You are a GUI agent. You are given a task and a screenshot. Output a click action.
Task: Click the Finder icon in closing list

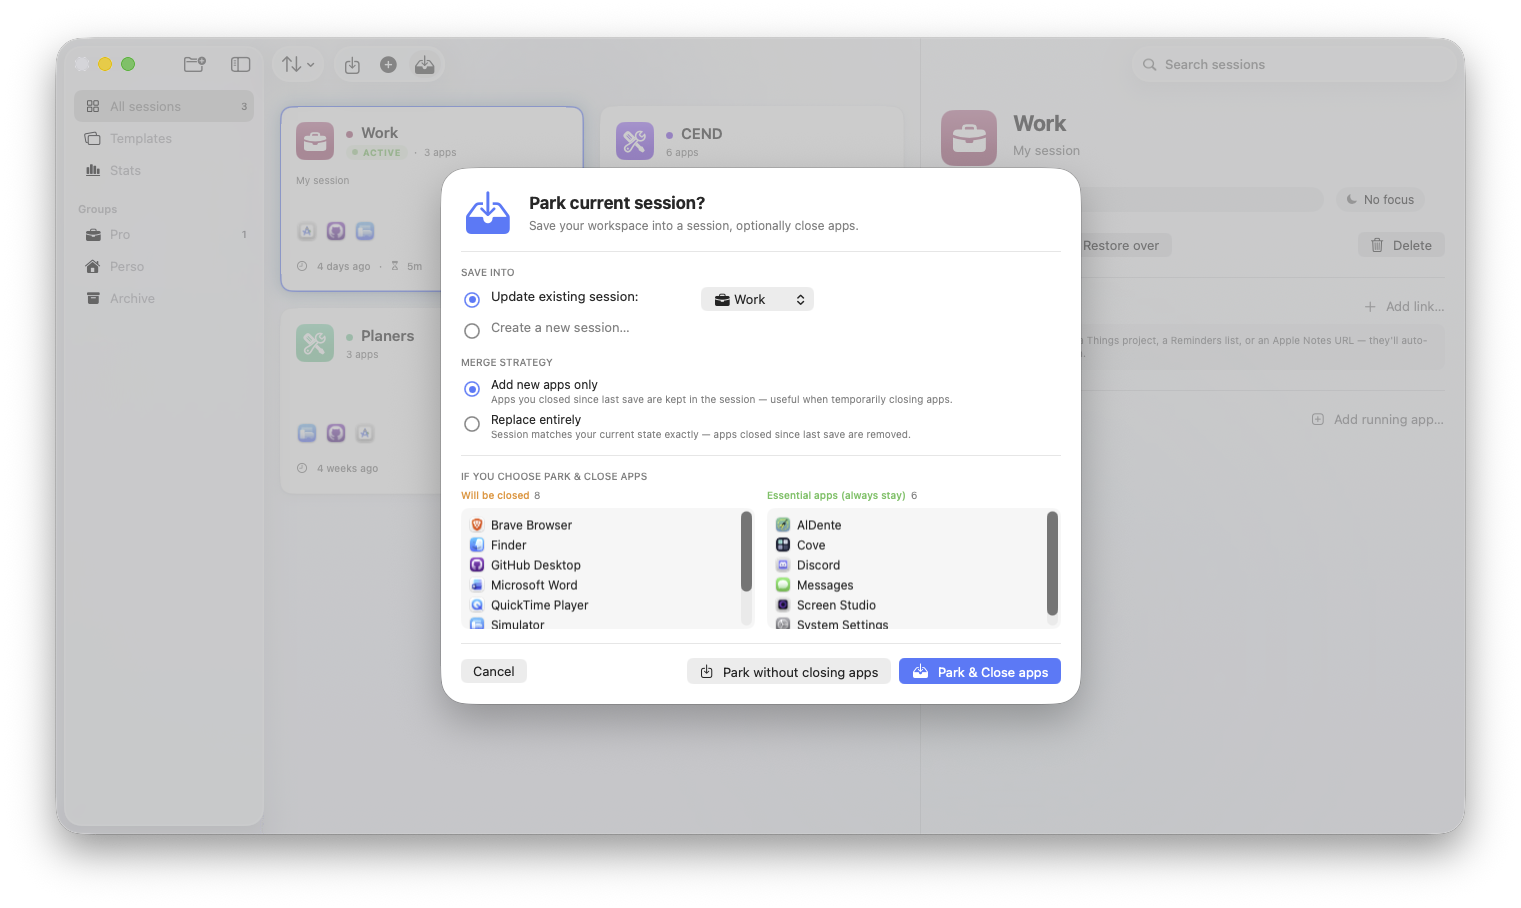[477, 545]
